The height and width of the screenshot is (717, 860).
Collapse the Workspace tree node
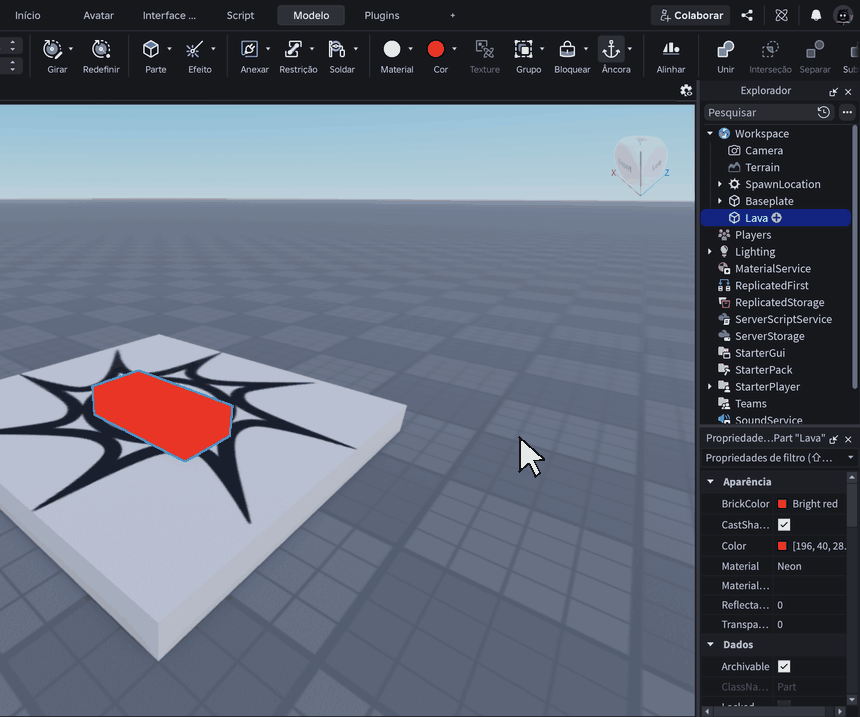(710, 133)
